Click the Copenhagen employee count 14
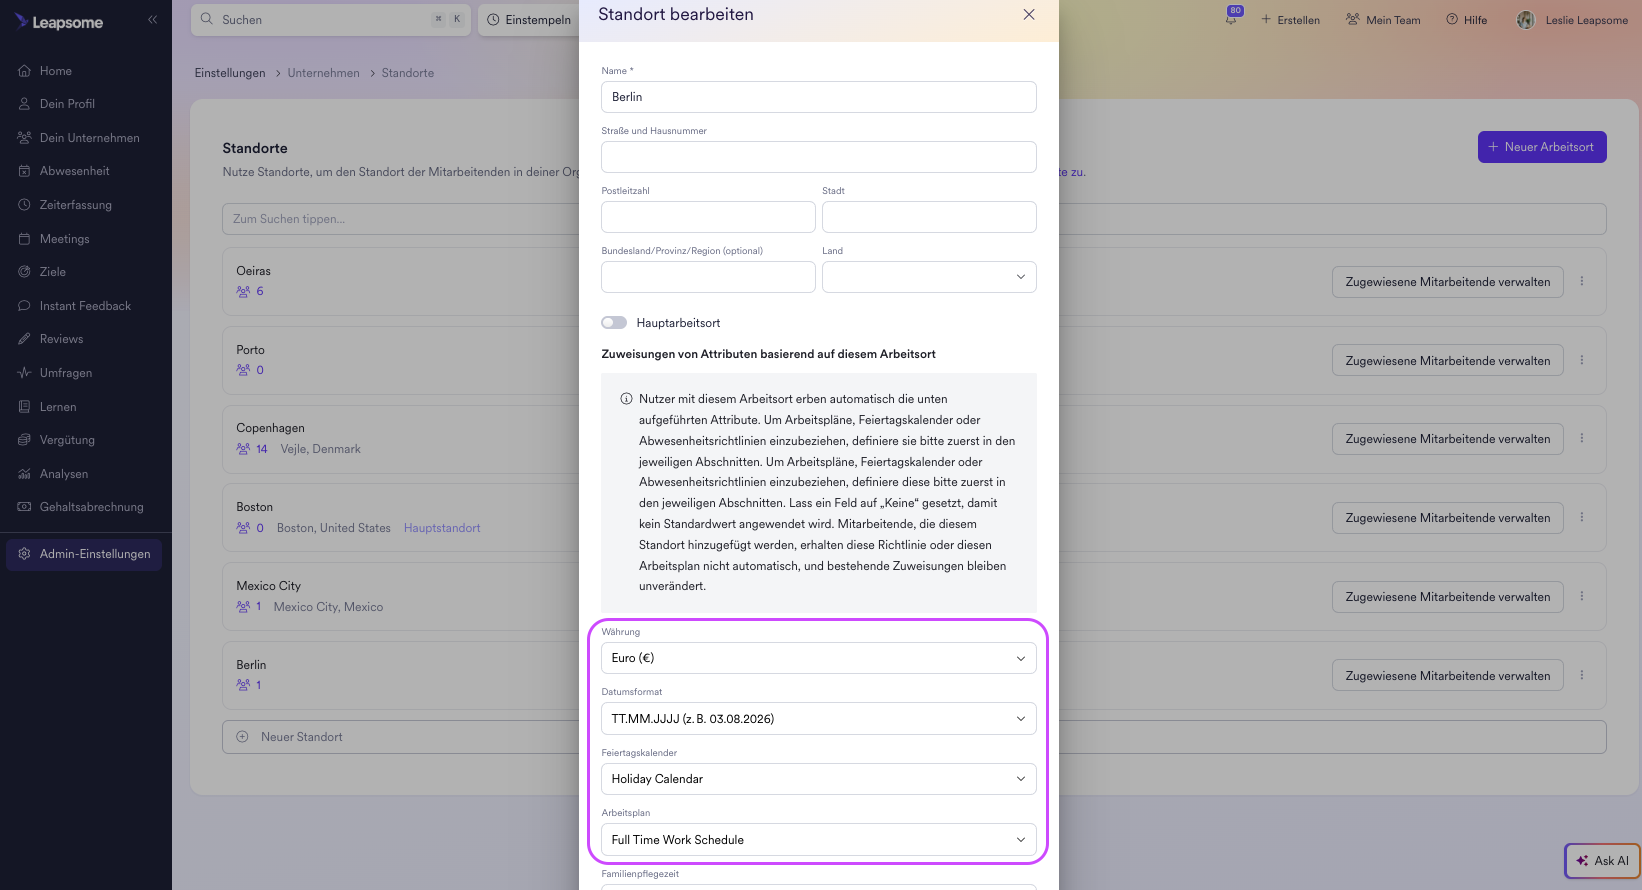This screenshot has width=1642, height=890. tap(252, 449)
